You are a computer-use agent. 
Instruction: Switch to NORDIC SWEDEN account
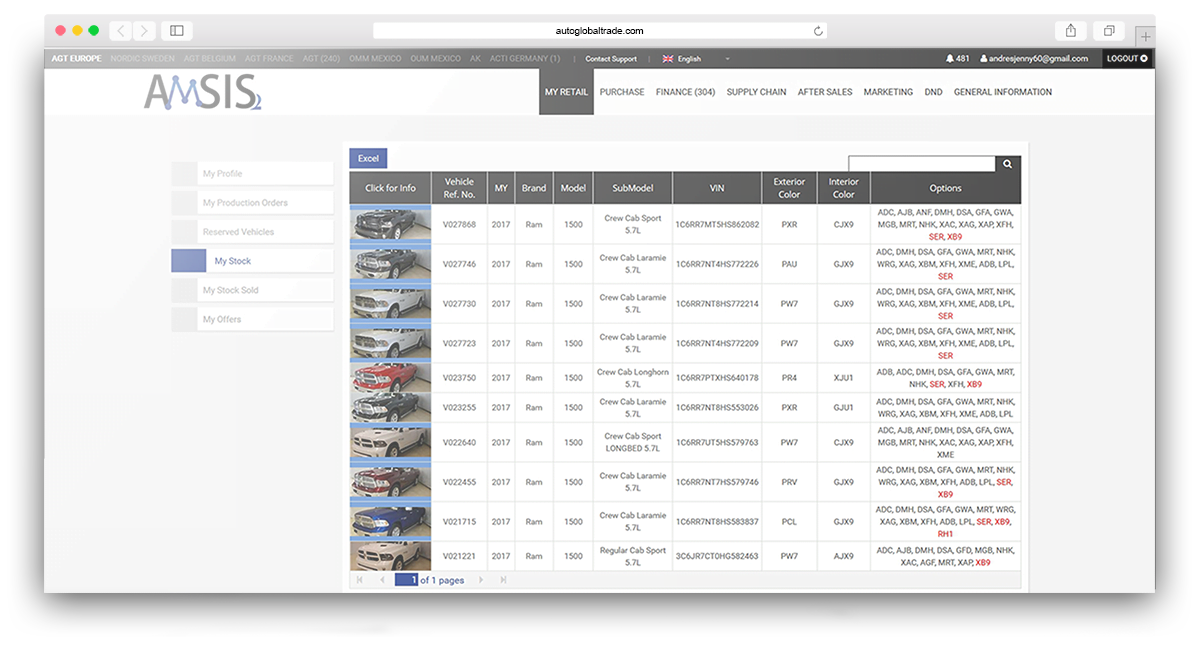point(142,59)
